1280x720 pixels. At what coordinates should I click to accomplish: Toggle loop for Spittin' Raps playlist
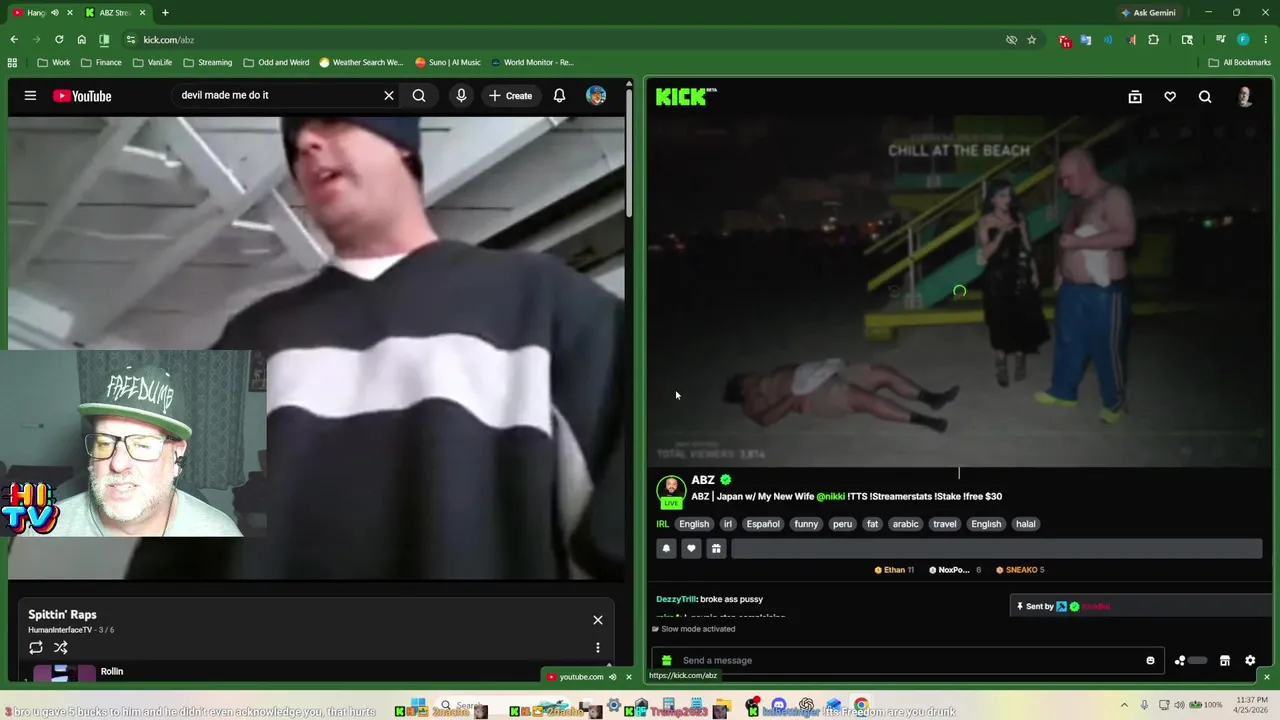tap(36, 648)
